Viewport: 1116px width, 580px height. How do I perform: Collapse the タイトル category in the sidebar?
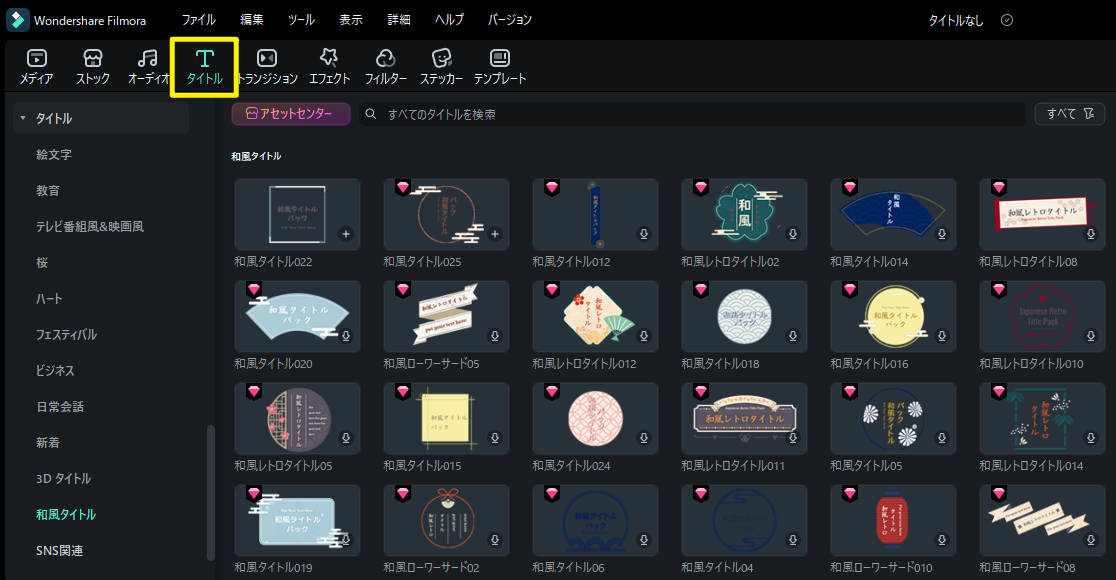pos(24,118)
